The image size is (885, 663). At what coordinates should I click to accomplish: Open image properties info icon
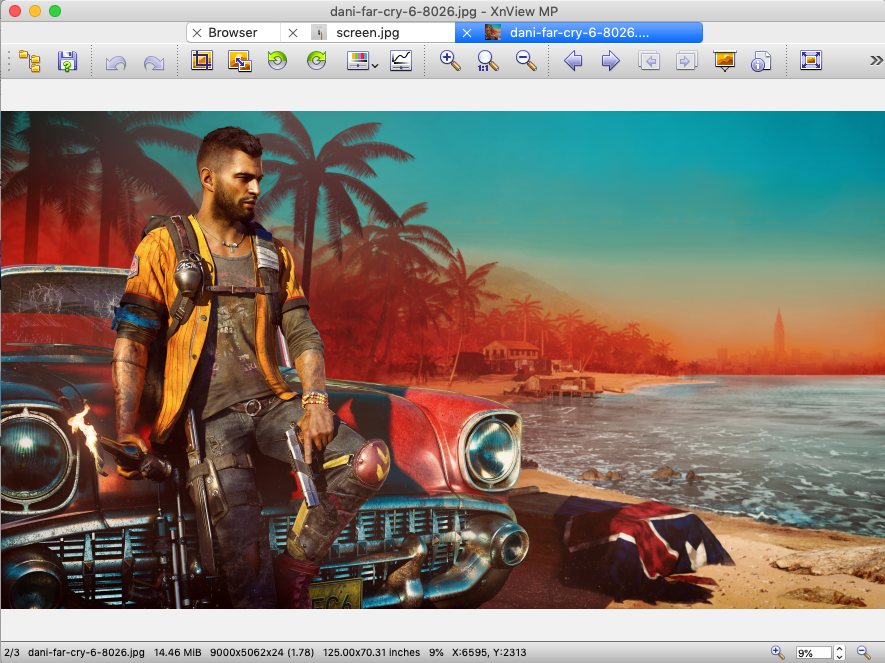(x=761, y=61)
